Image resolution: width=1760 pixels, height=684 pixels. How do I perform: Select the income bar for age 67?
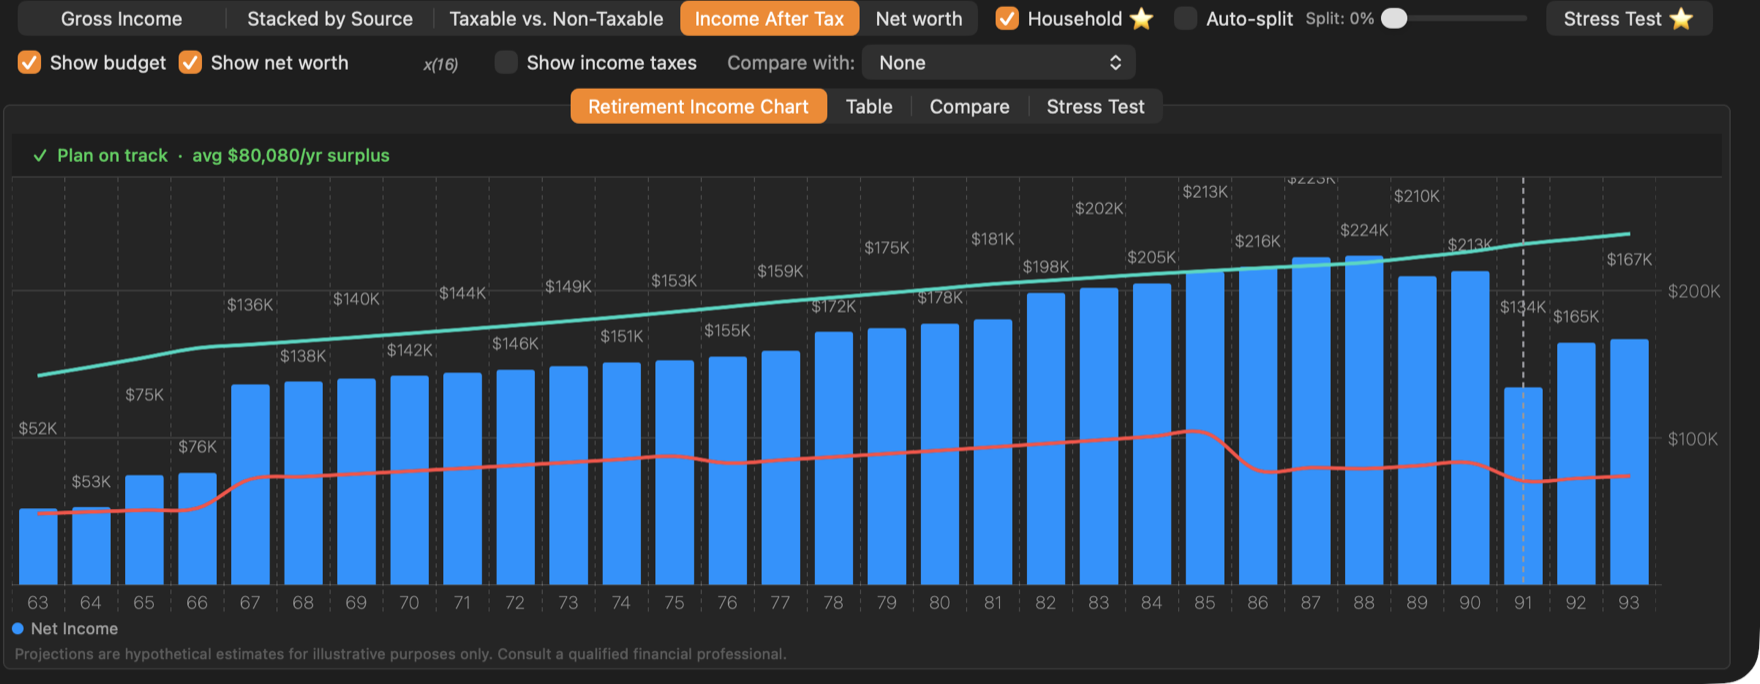click(250, 484)
